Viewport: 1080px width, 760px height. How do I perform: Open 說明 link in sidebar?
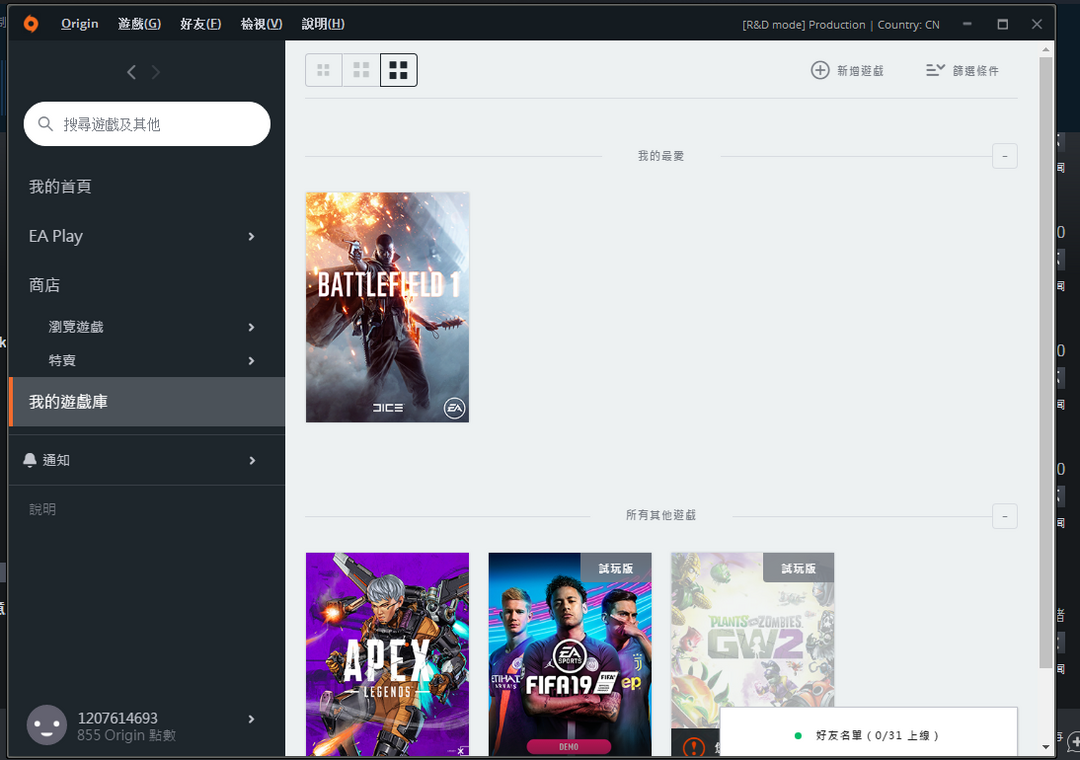click(42, 509)
